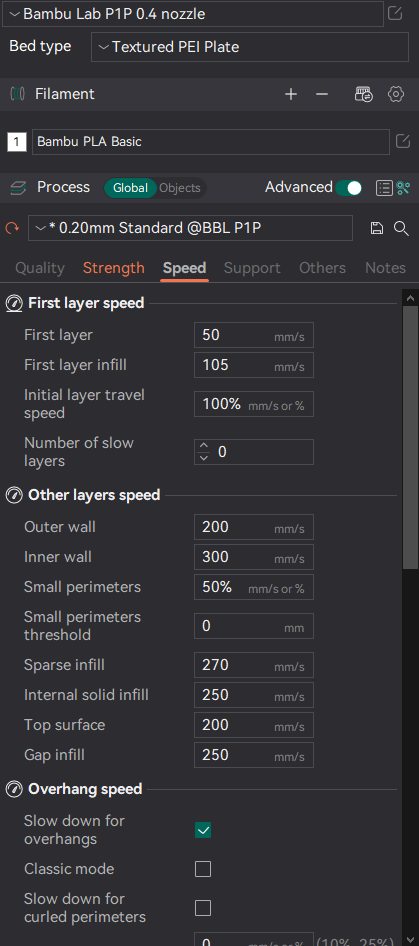
Task: Expand the Textured PEI Plate bed type dropdown
Action: coord(250,47)
